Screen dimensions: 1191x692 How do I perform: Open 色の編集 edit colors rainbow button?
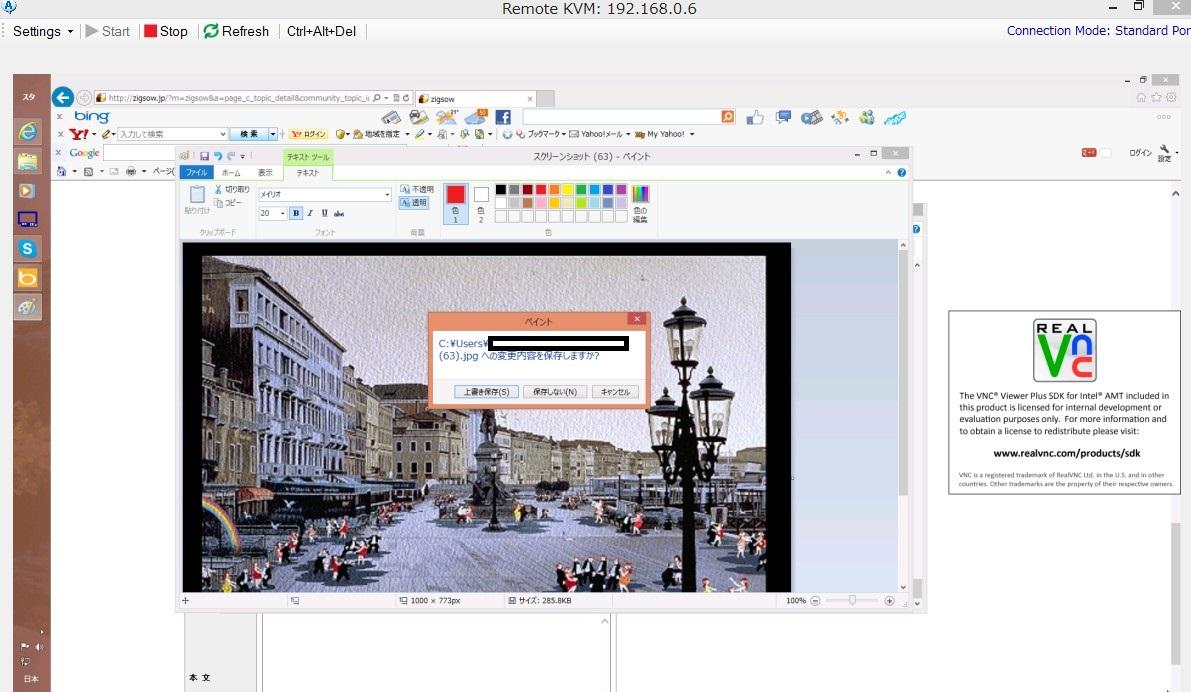coord(640,203)
